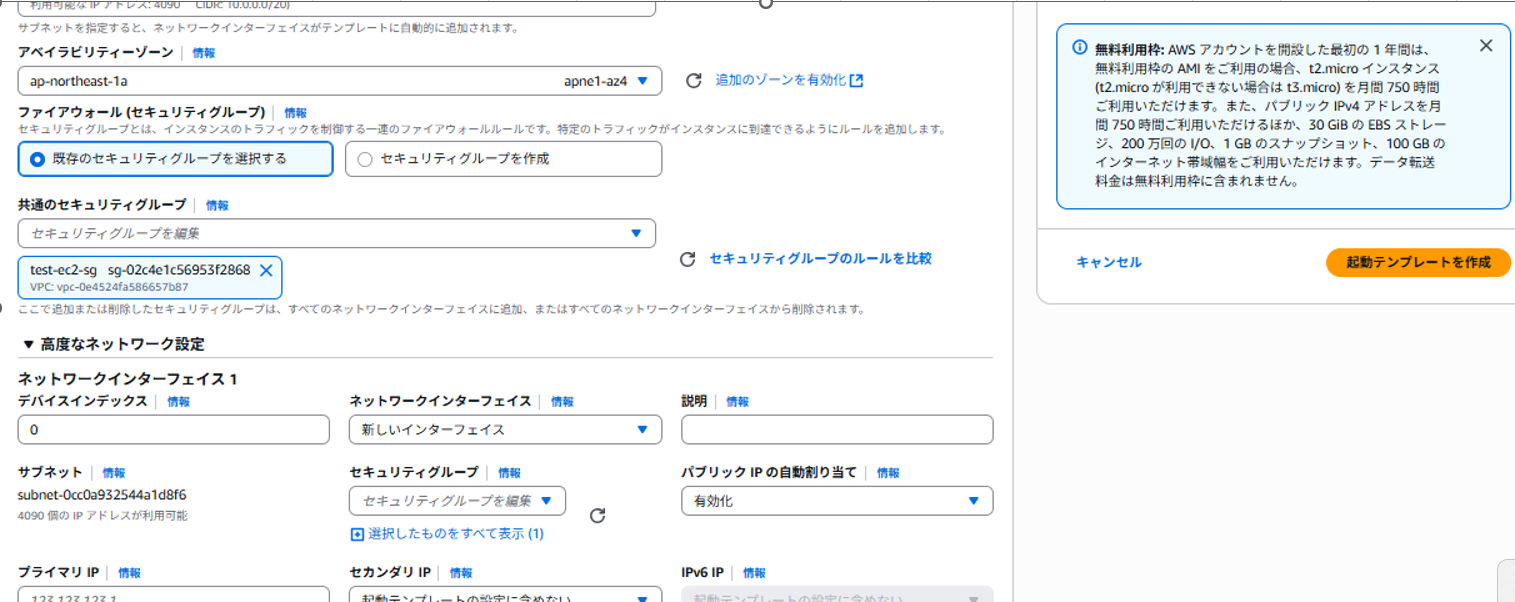Click inside the 説明 text field
The height and width of the screenshot is (602, 1515).
coord(837,429)
